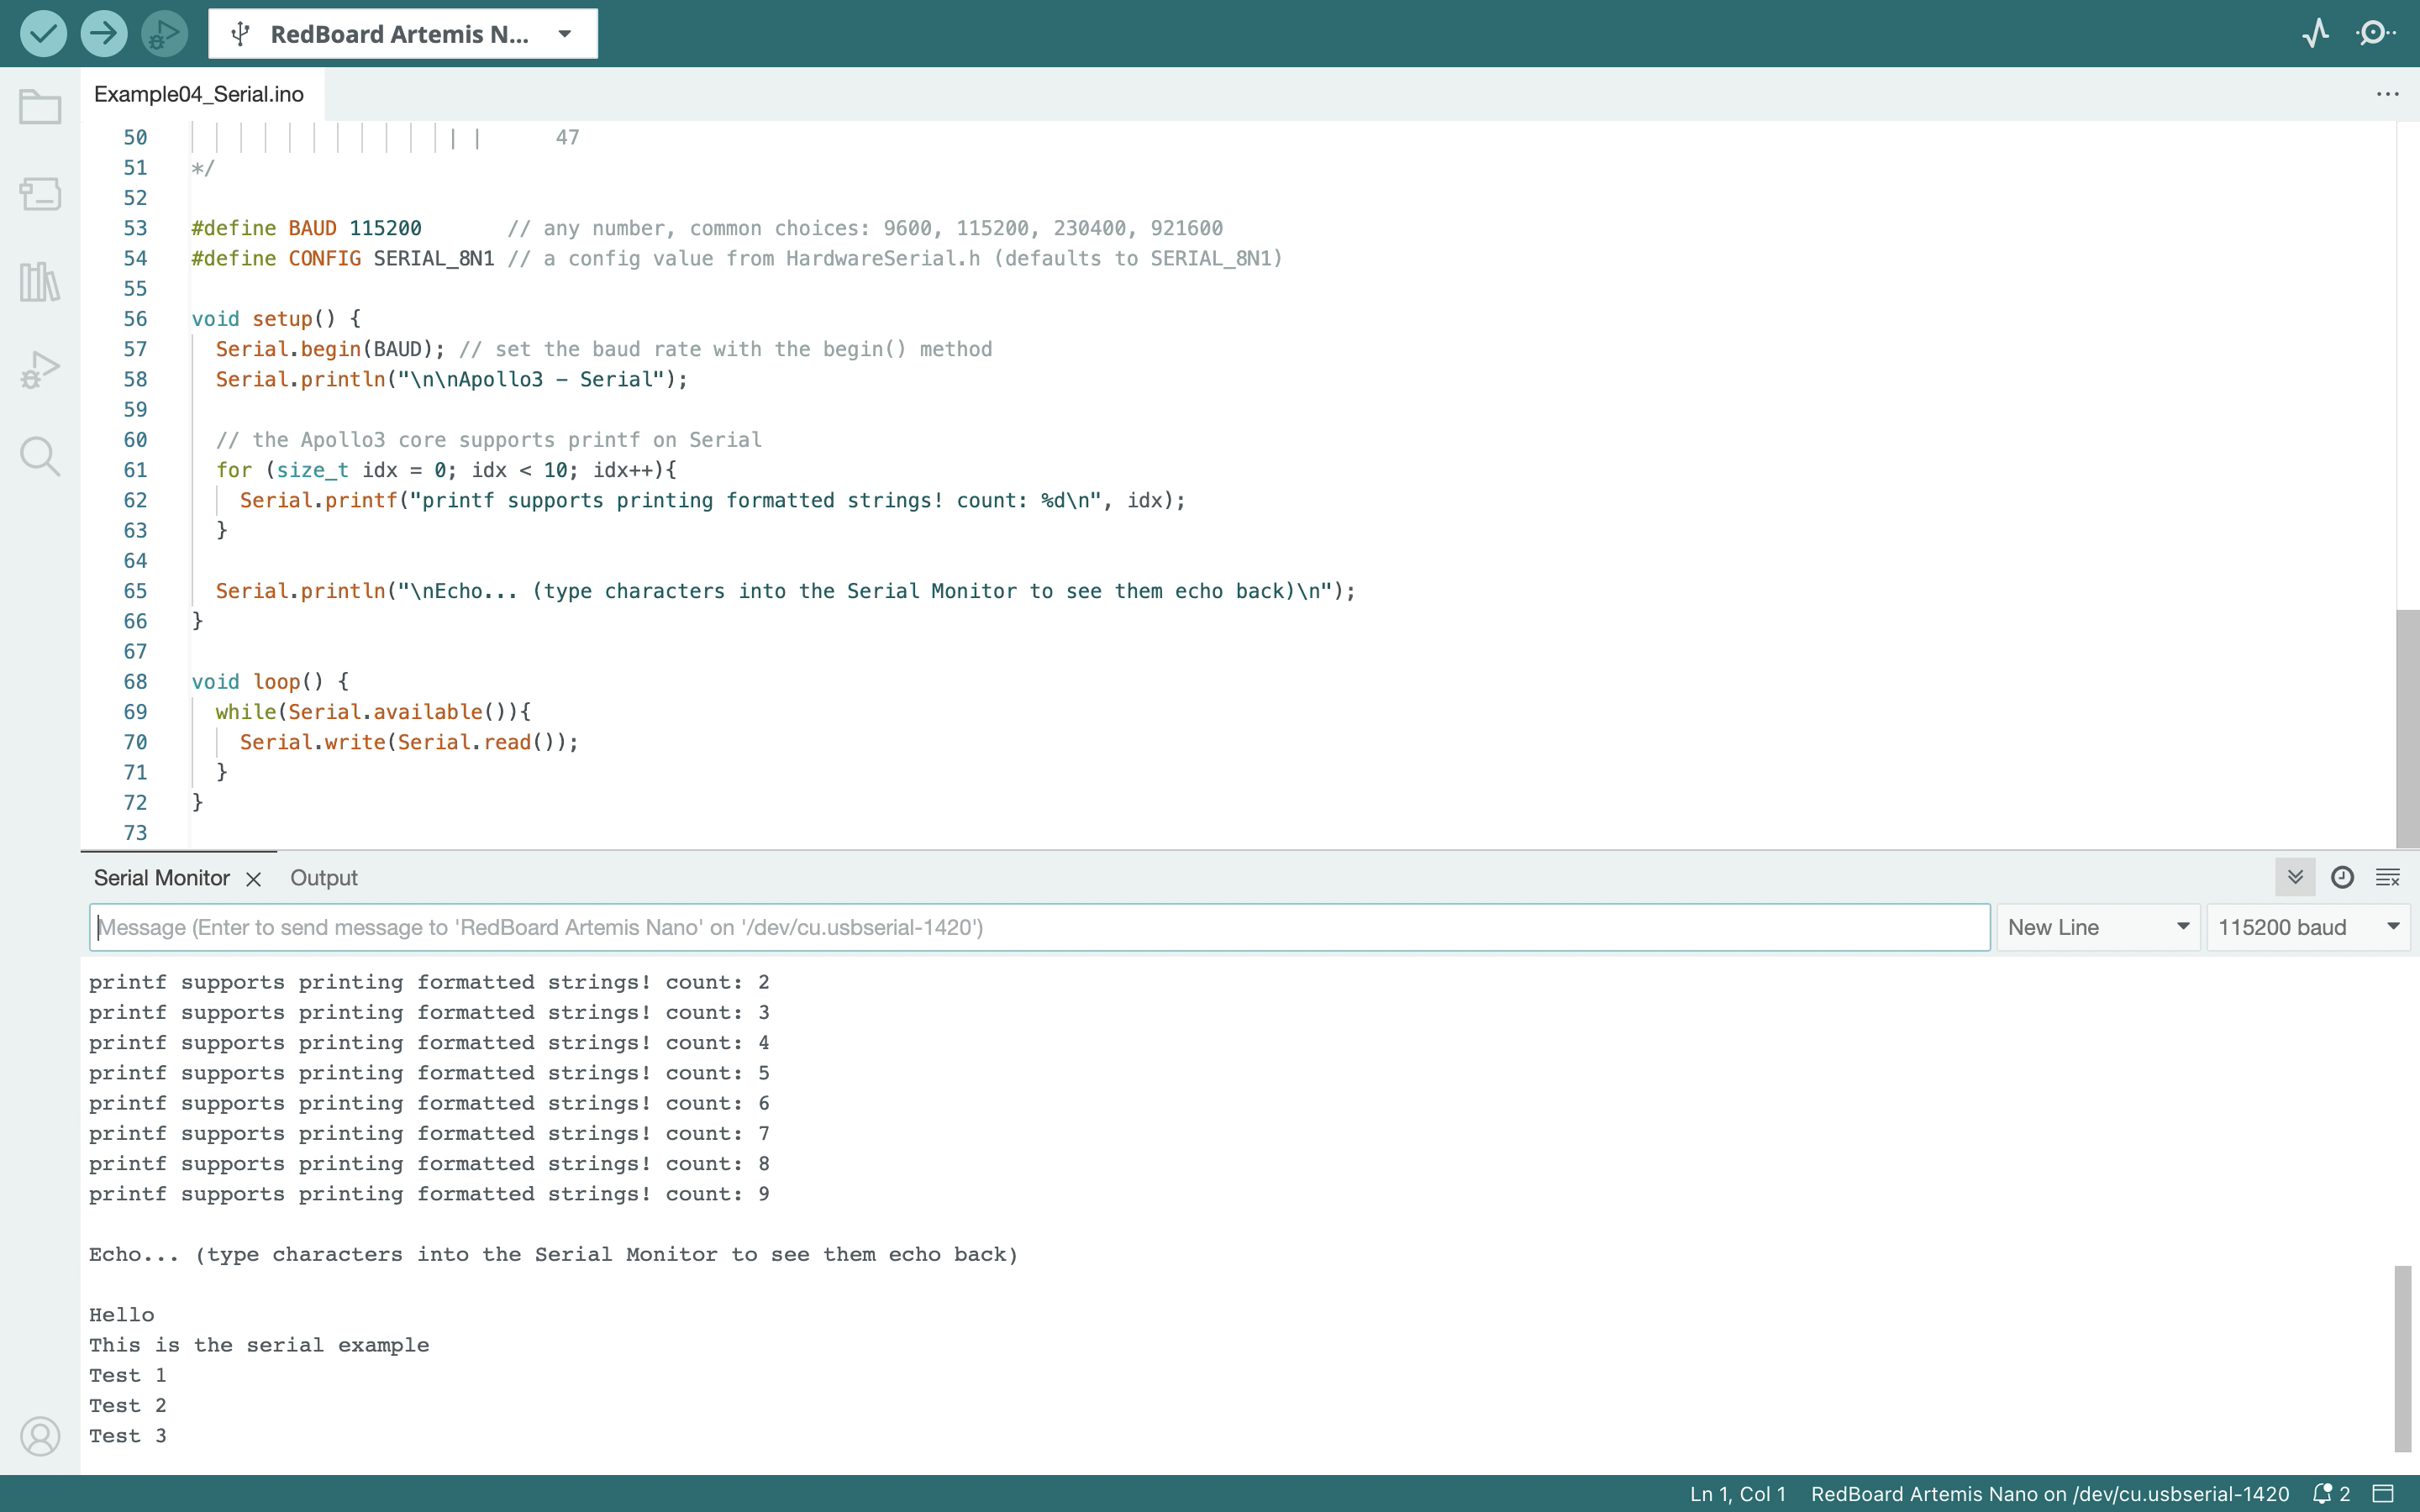Start debugging with the debug play icon

[164, 33]
